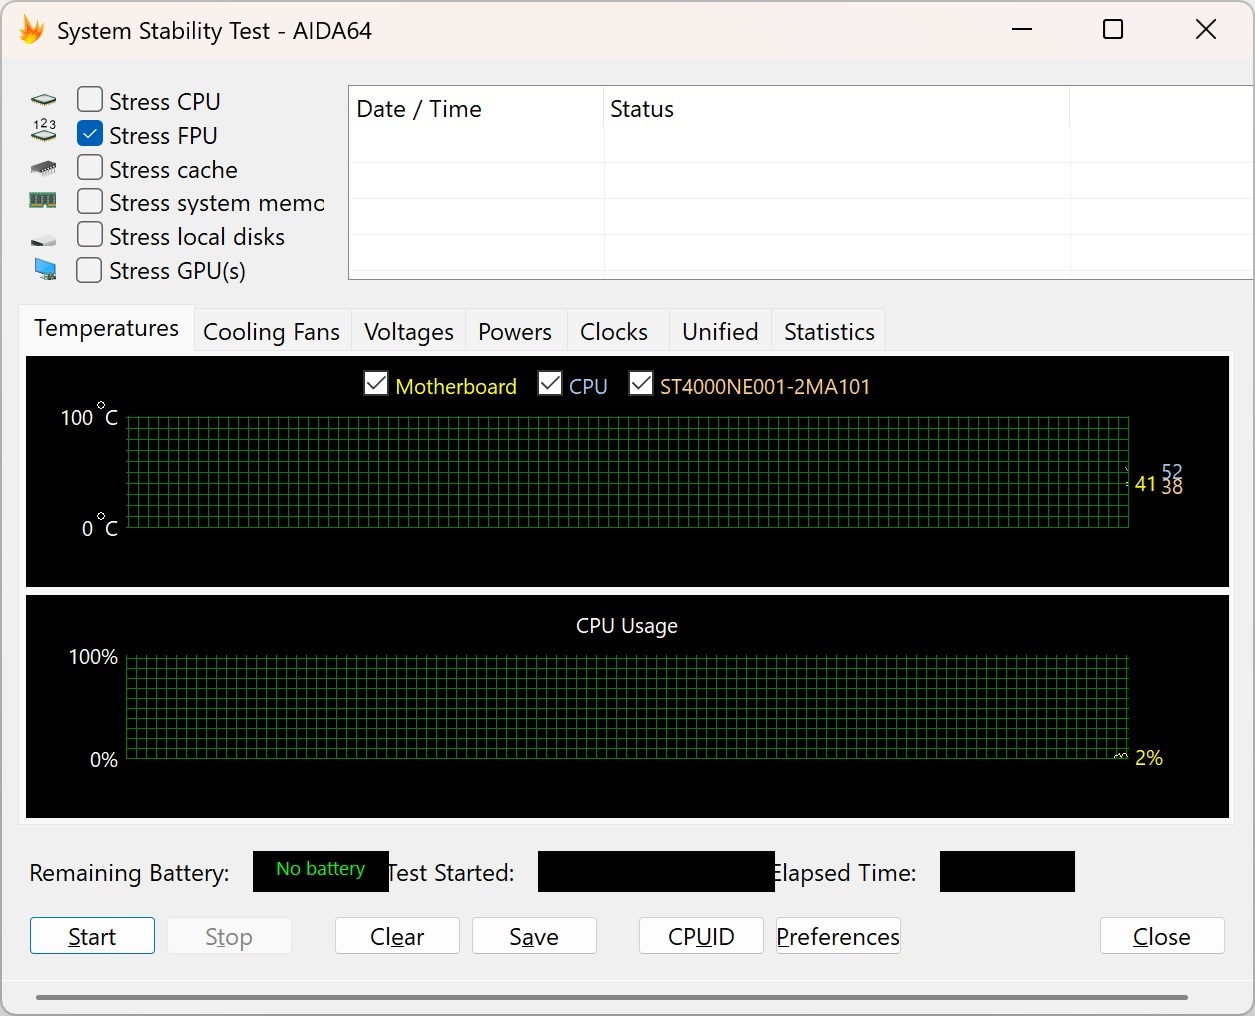Viewport: 1255px width, 1016px height.
Task: Click the AIDA64 flame icon in title bar
Action: pyautogui.click(x=31, y=30)
